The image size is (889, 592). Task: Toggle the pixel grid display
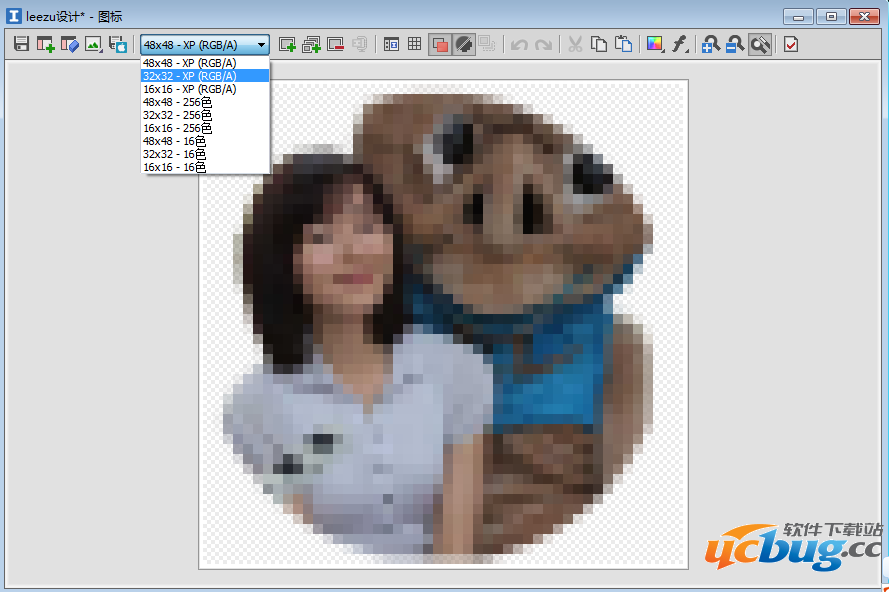(414, 44)
